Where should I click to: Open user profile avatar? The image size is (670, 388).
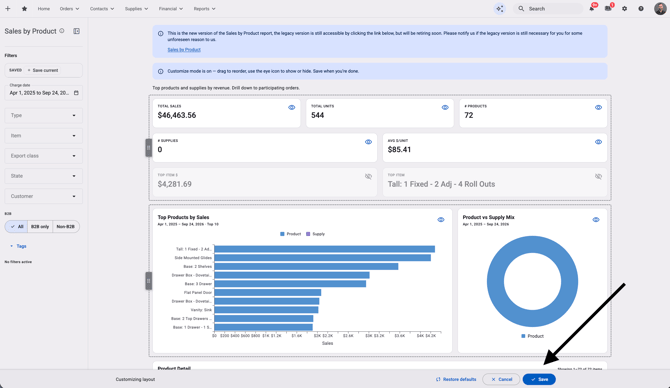(660, 9)
